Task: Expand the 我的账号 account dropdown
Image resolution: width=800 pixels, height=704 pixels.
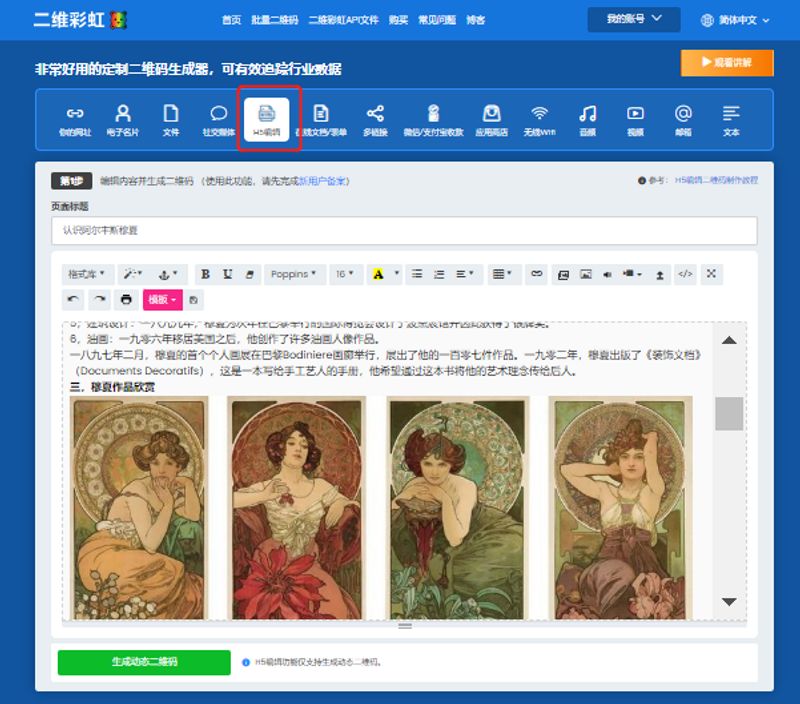Action: (633, 19)
